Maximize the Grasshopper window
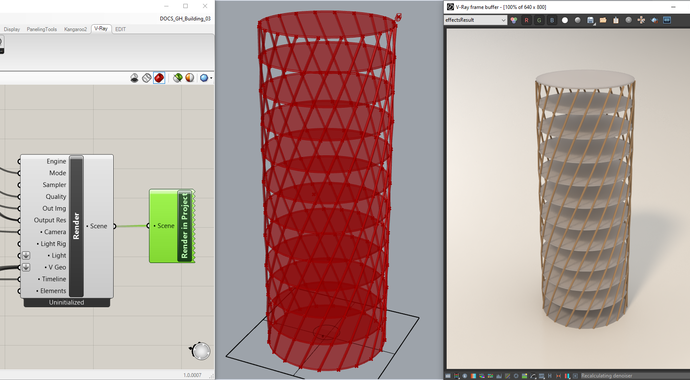 (x=186, y=6)
